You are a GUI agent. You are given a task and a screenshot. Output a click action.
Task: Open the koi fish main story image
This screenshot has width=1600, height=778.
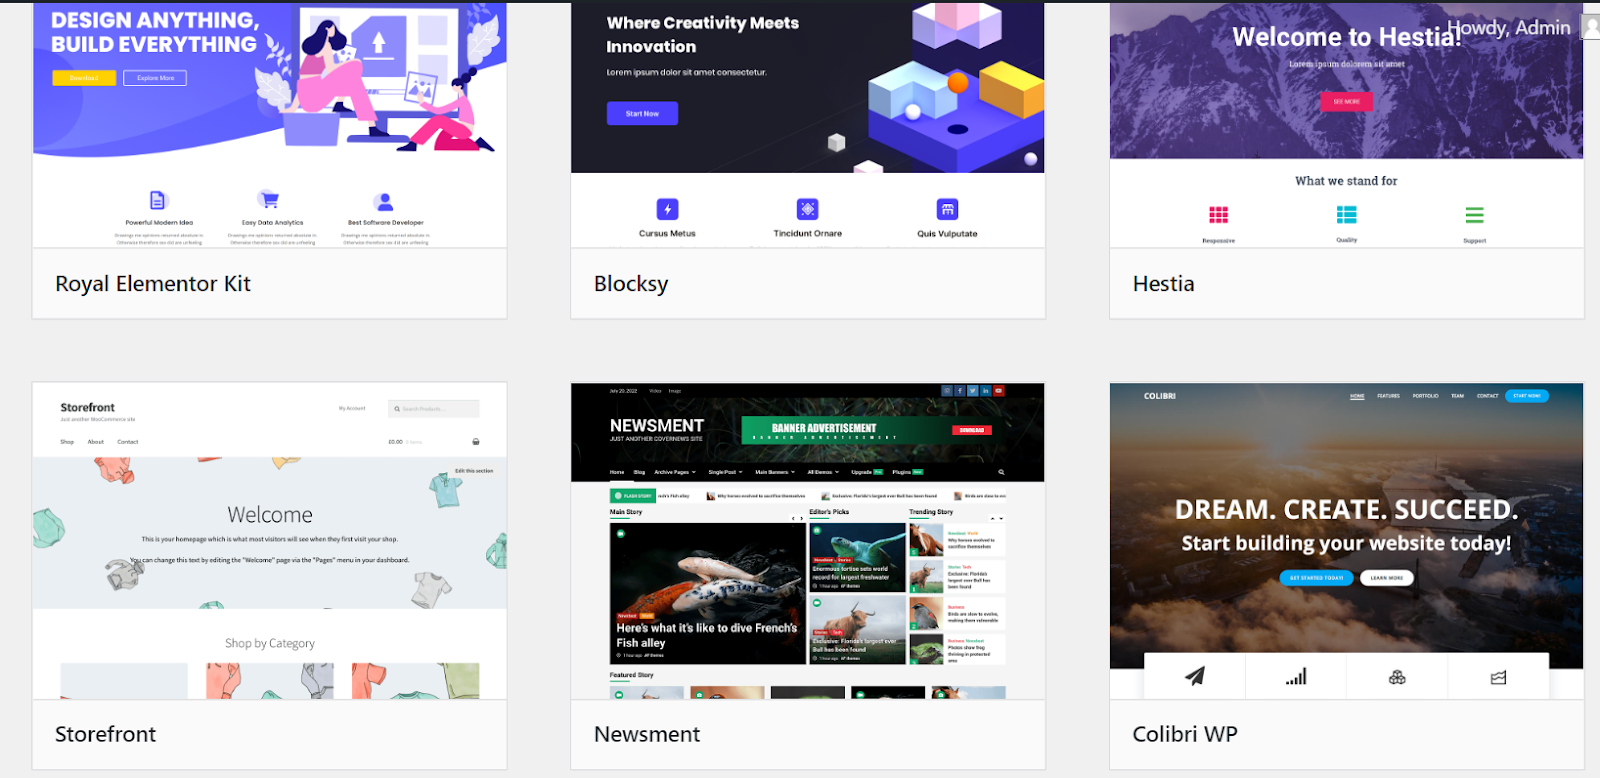click(708, 593)
